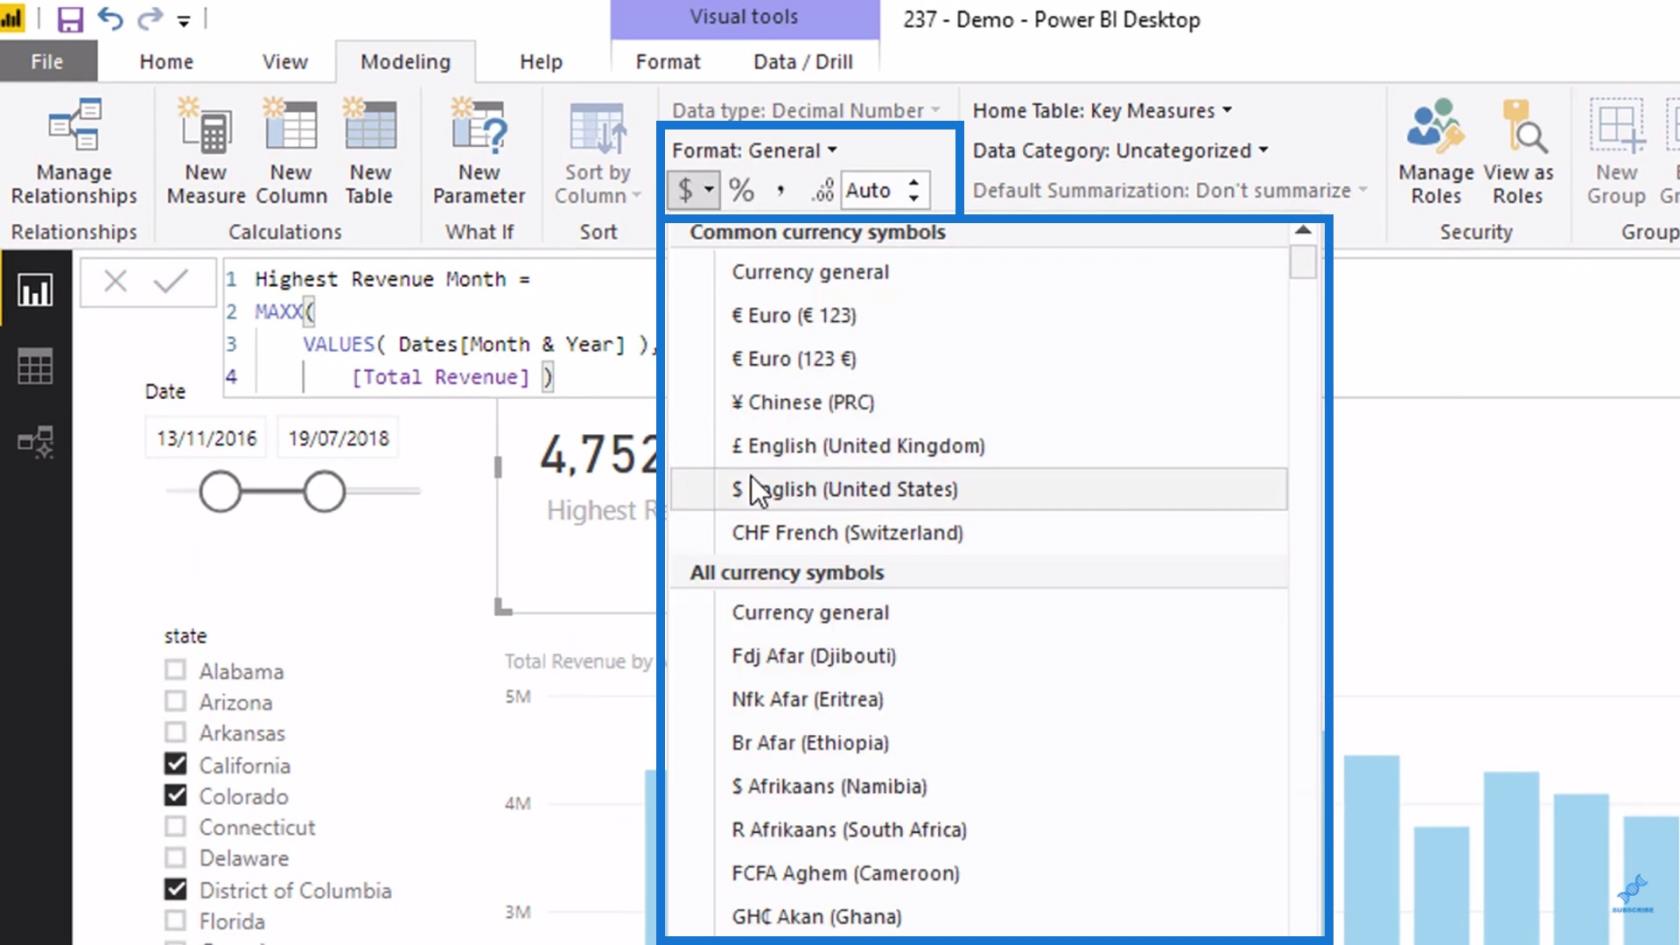Open Default Summarization dropdown
This screenshot has width=1680, height=945.
pyautogui.click(x=1169, y=190)
